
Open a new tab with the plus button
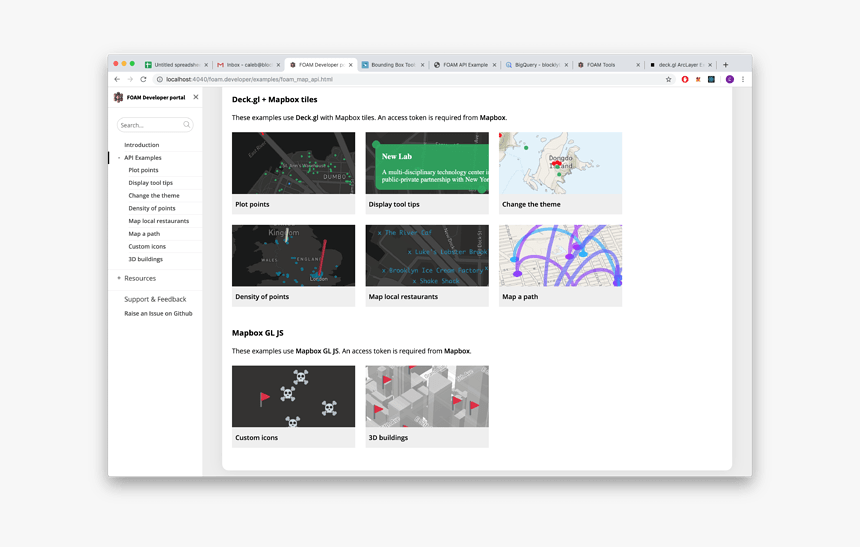[726, 65]
